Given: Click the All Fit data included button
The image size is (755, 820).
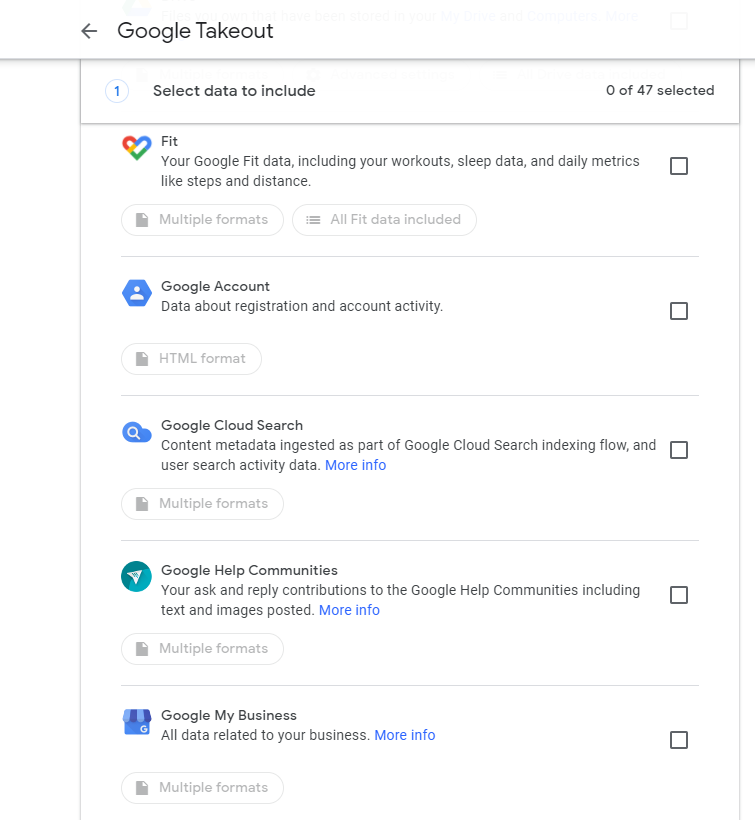Looking at the screenshot, I should 384,220.
